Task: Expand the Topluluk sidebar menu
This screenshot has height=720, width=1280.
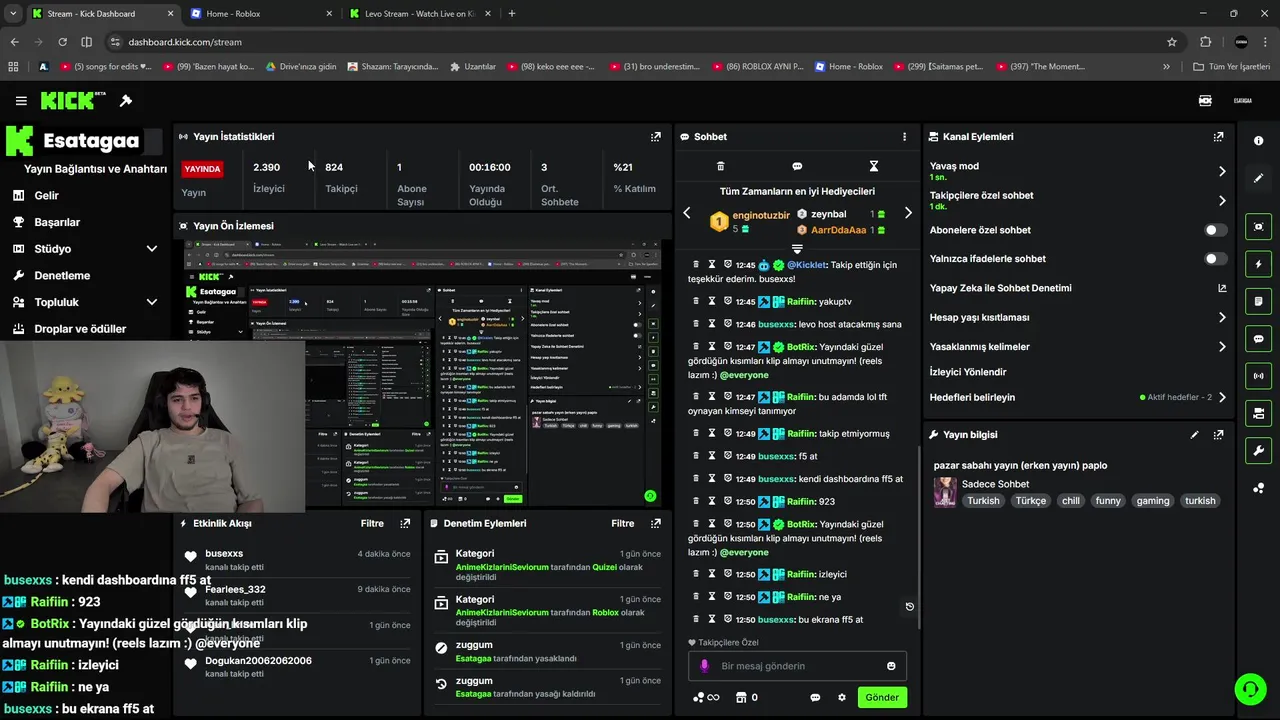Action: (x=152, y=302)
